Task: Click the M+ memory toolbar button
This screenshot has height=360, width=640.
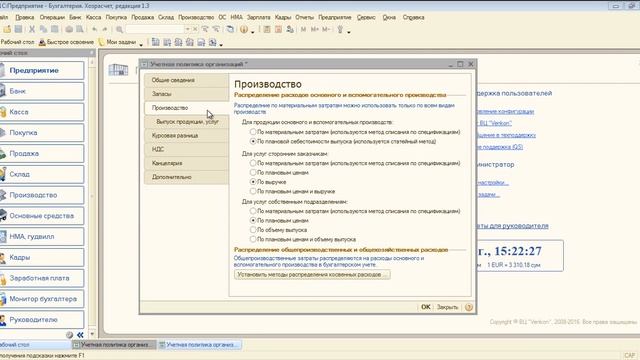Action: coord(314,29)
